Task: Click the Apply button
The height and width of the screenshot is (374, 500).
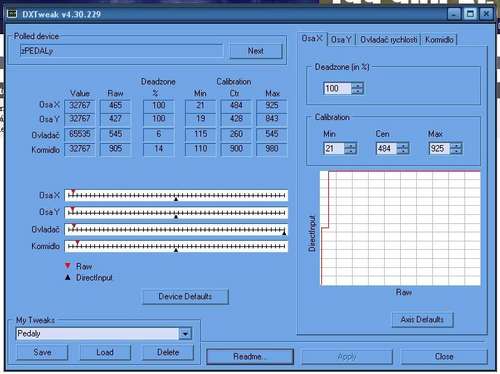Action: [x=347, y=357]
